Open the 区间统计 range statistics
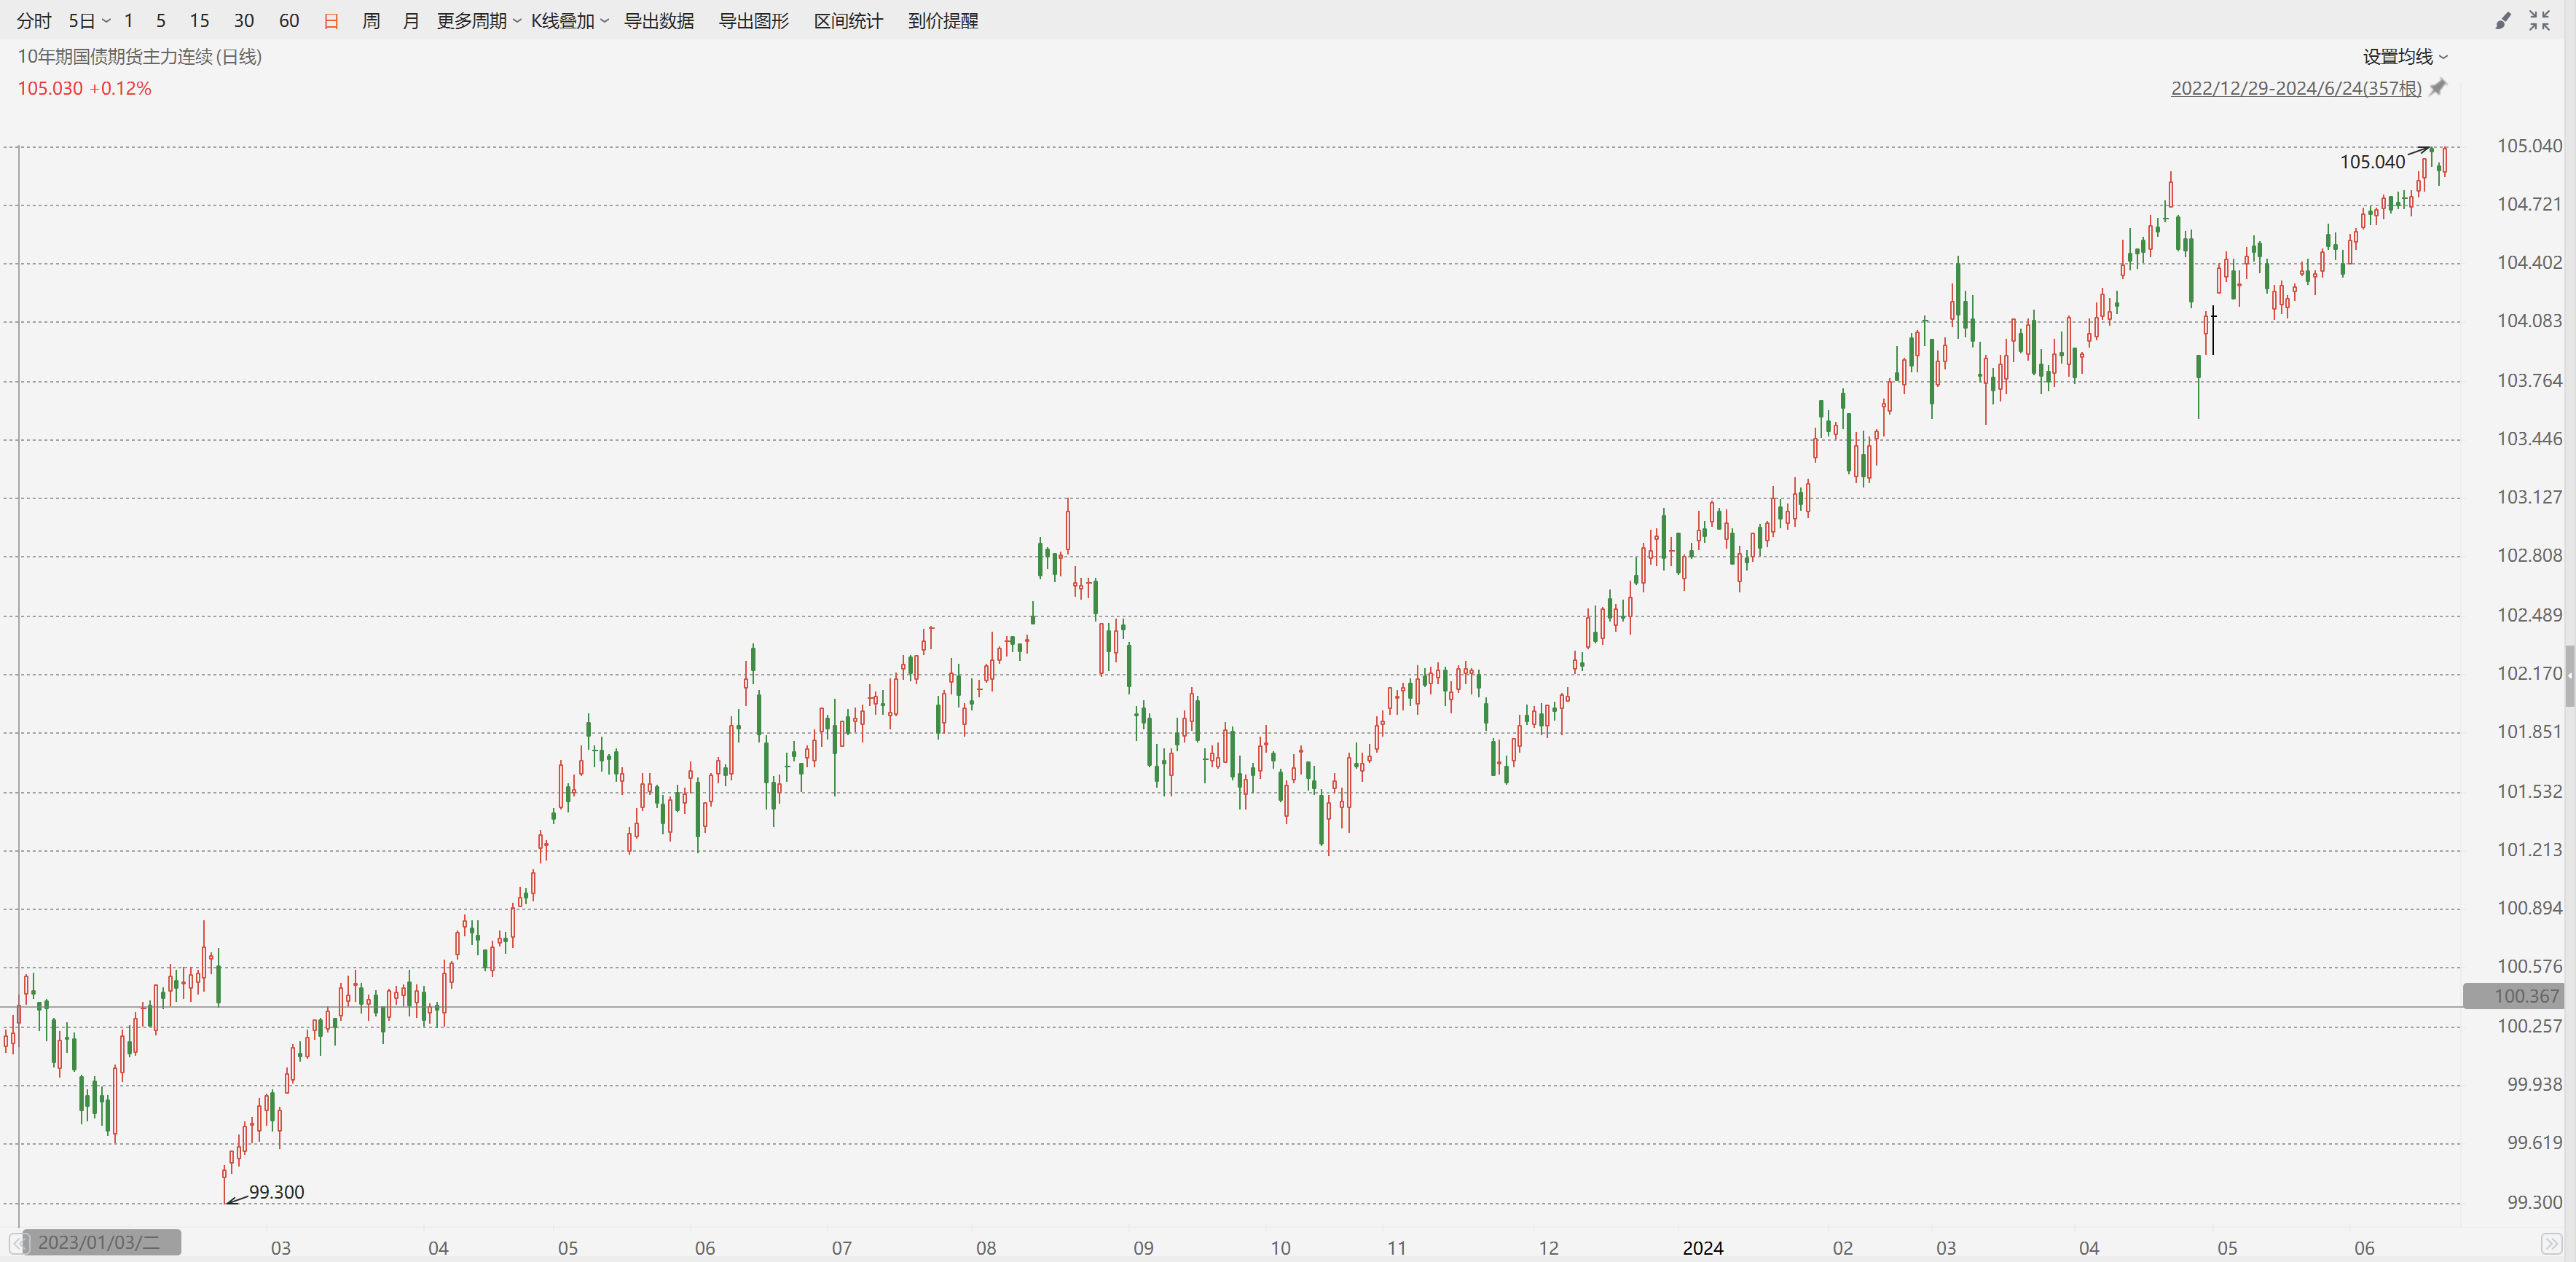 (848, 21)
